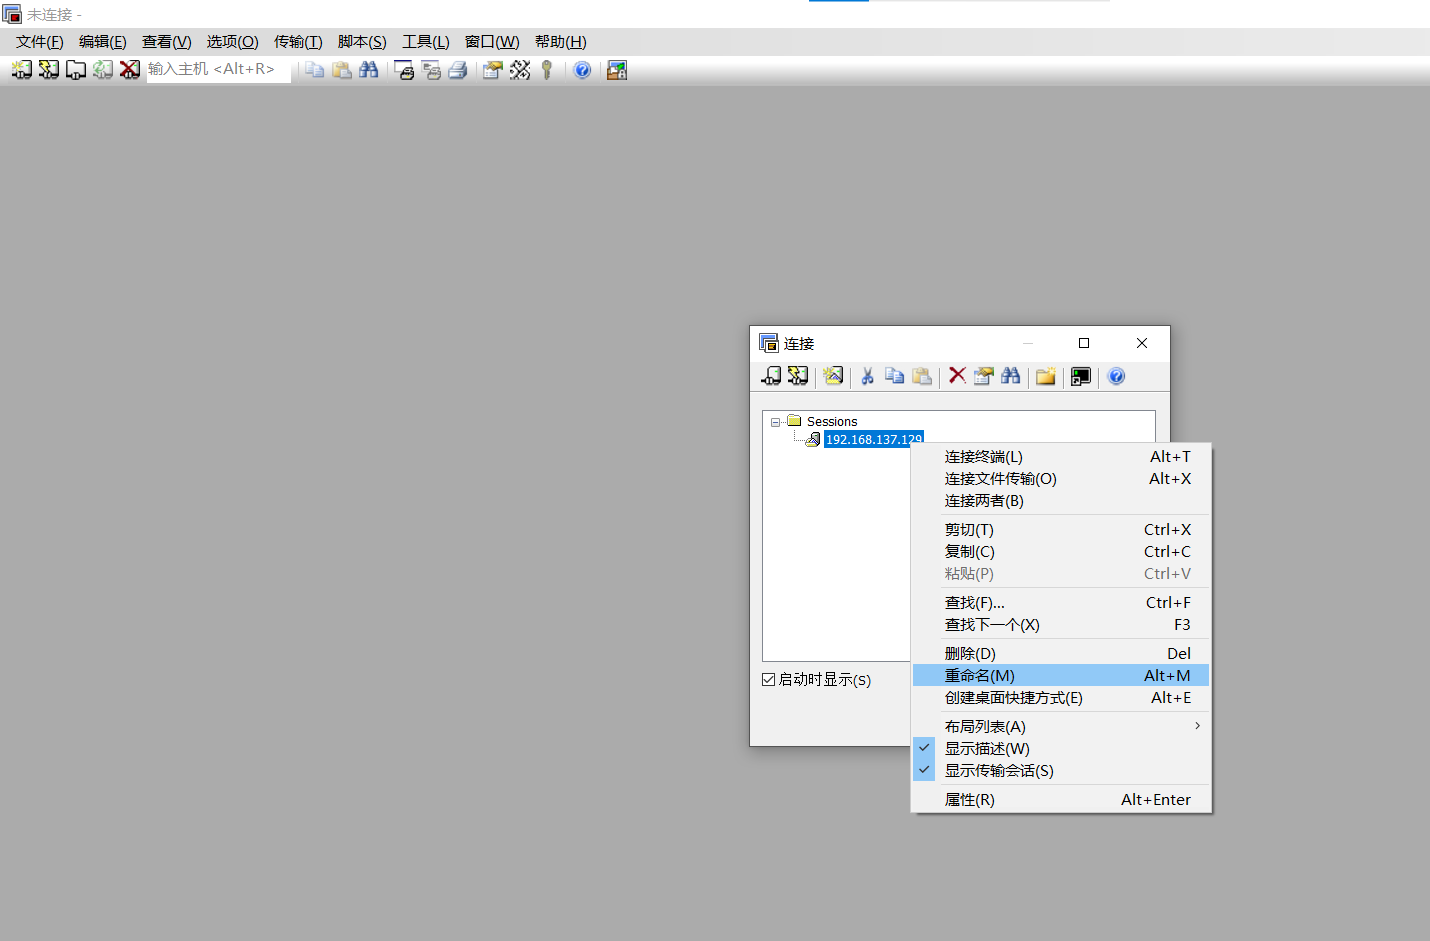This screenshot has width=1430, height=941.
Task: Choose 删除(D) from the context menu
Action: coord(1061,654)
